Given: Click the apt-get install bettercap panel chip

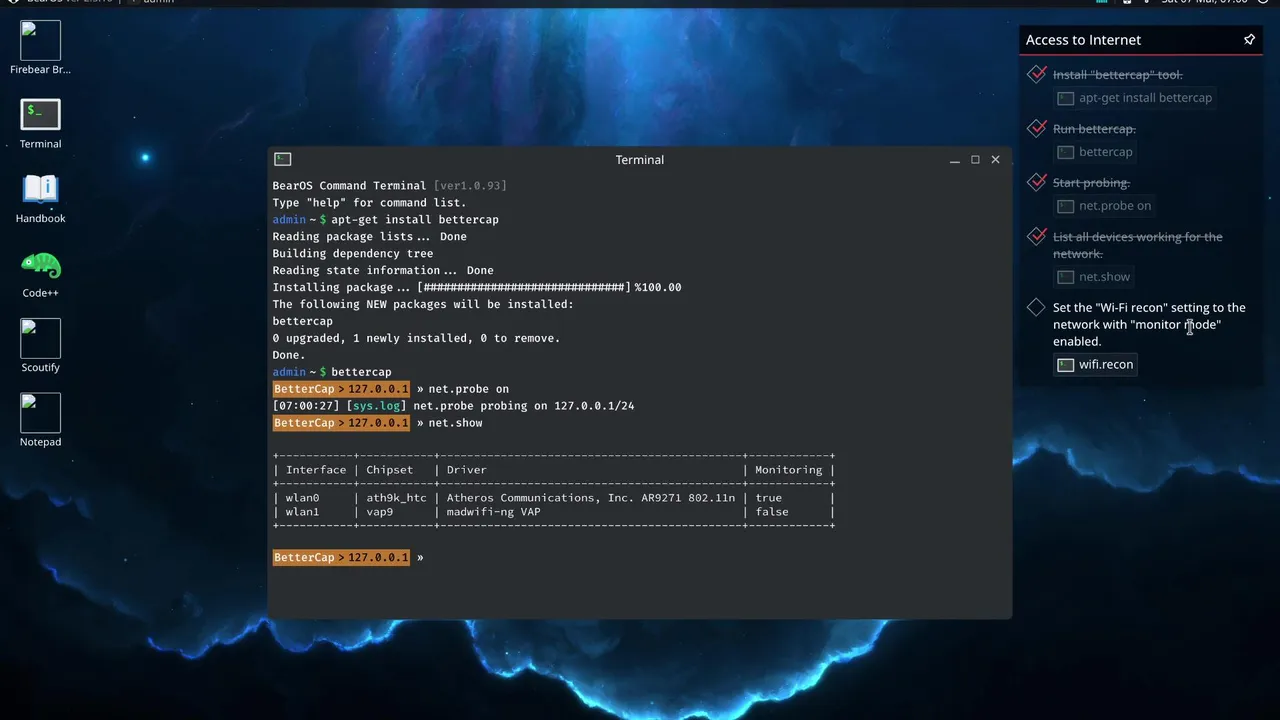Looking at the screenshot, I should click(x=1135, y=98).
